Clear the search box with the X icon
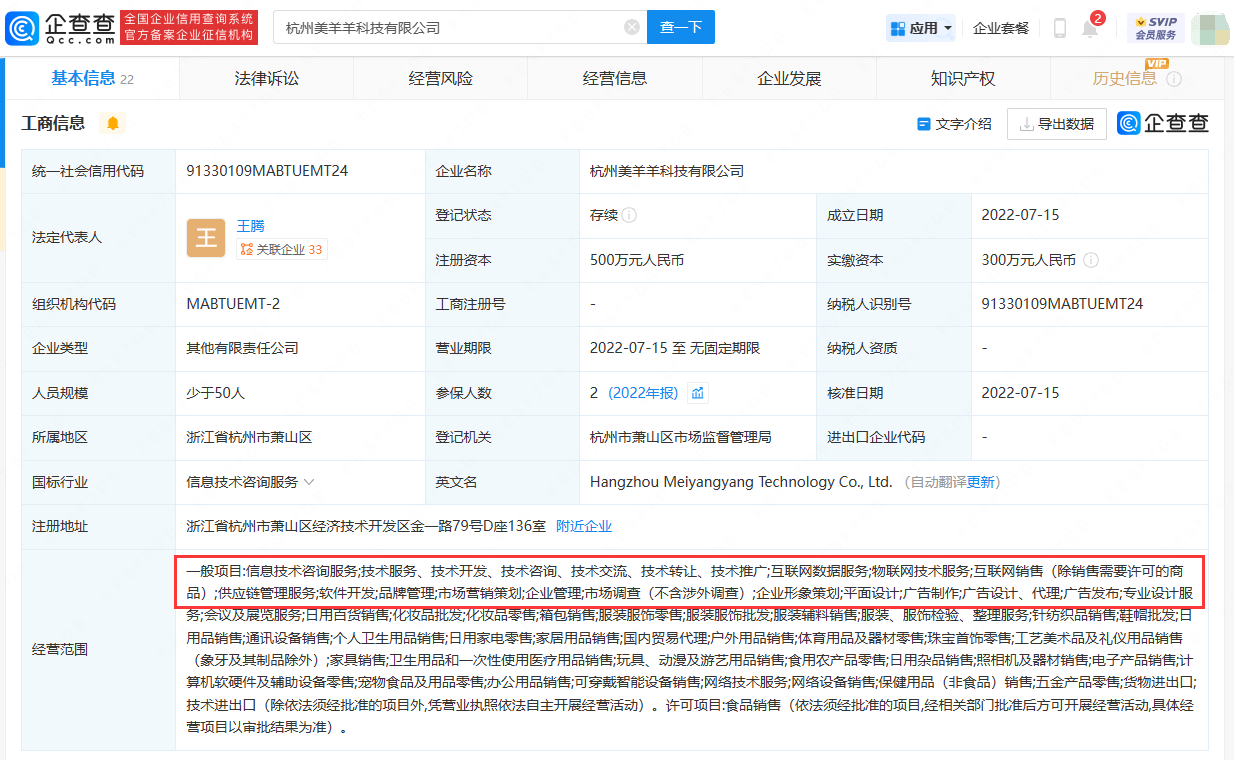The width and height of the screenshot is (1234, 760). click(x=632, y=27)
